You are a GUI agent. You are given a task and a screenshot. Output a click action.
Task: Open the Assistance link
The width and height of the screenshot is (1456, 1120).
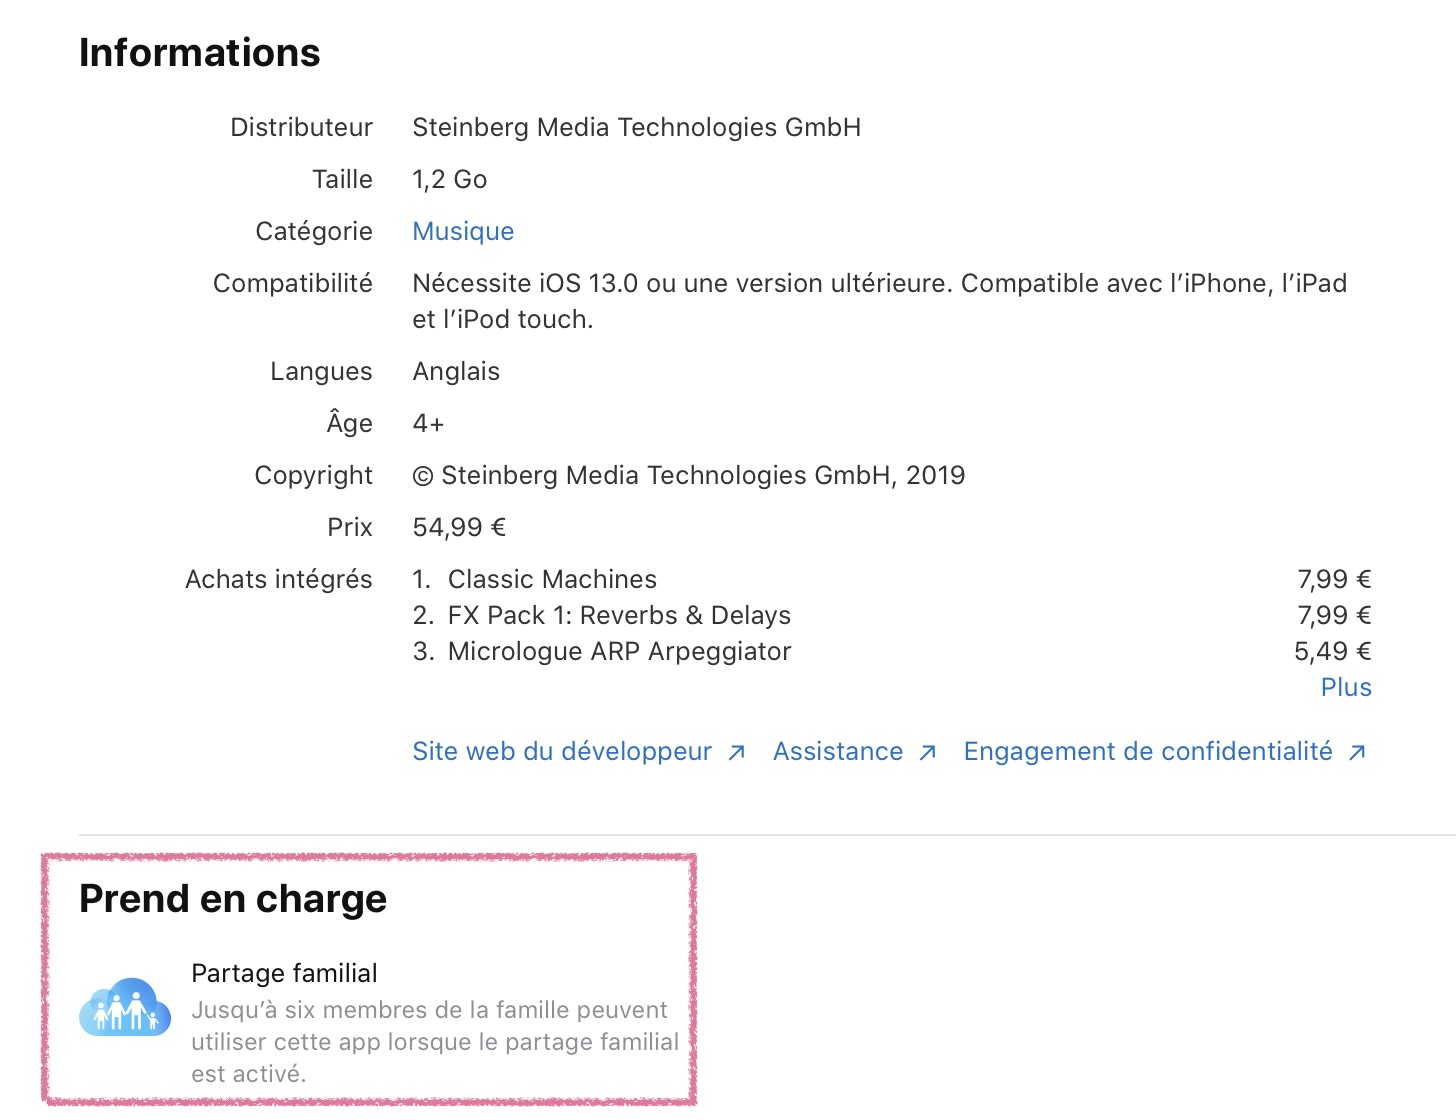click(838, 752)
